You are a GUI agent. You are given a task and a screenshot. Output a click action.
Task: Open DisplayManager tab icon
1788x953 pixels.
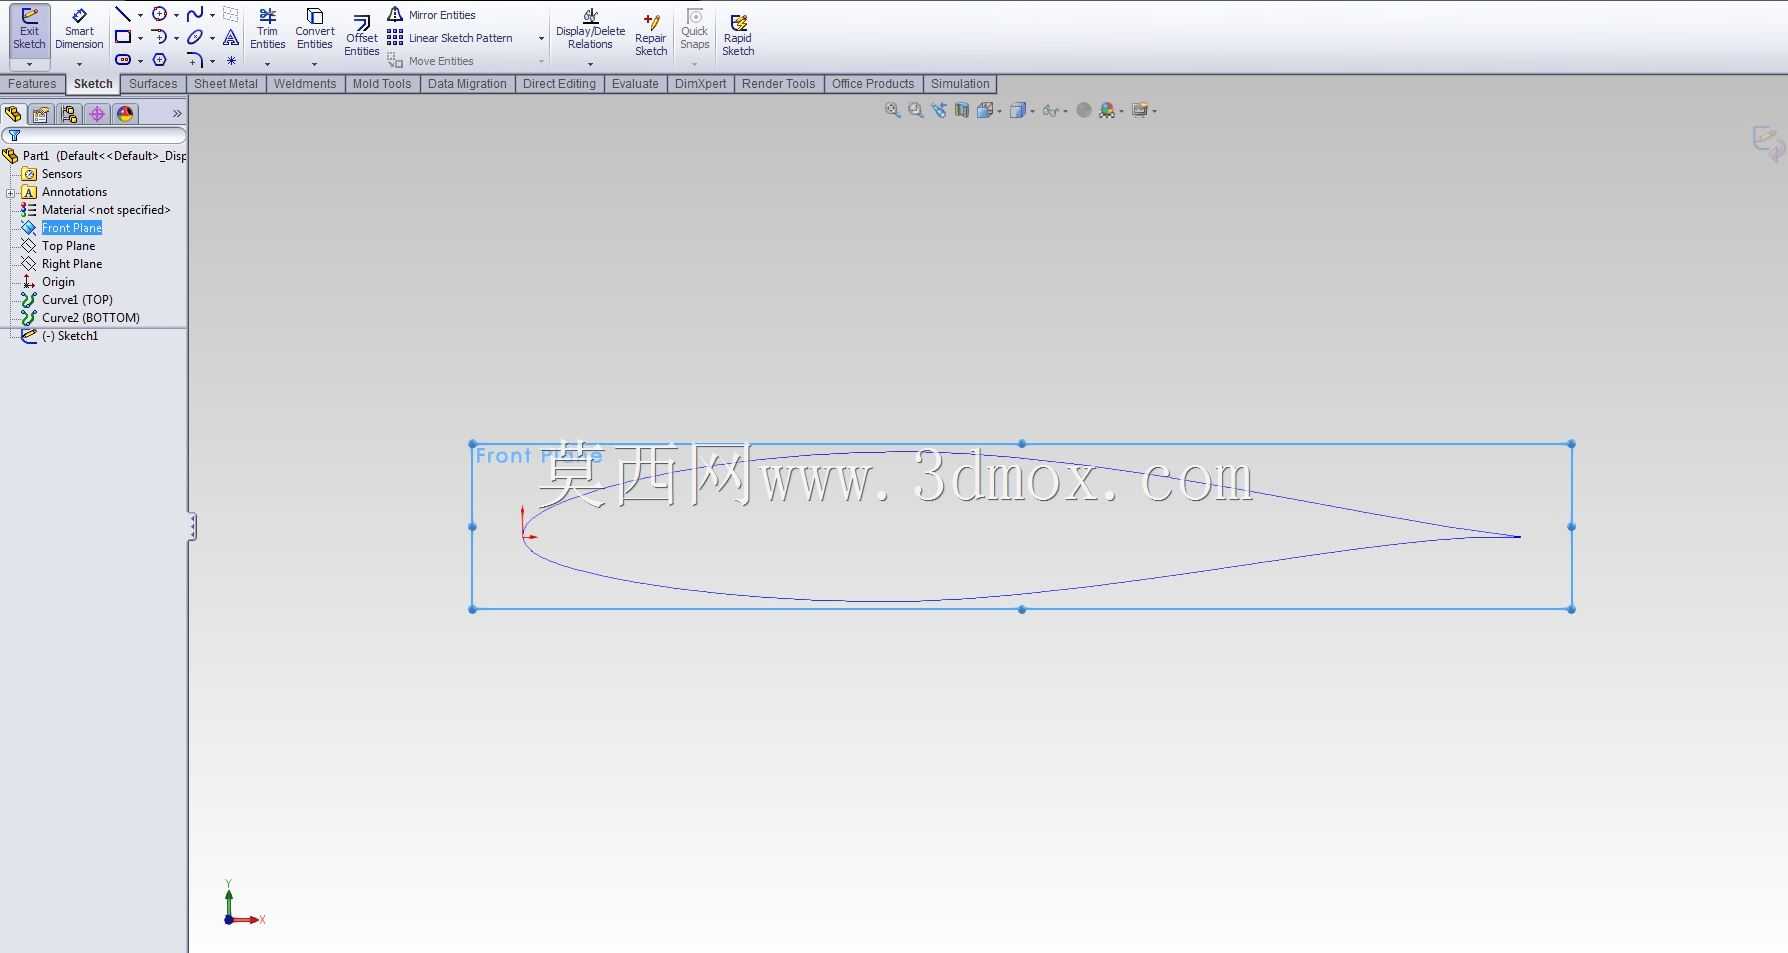tap(125, 114)
